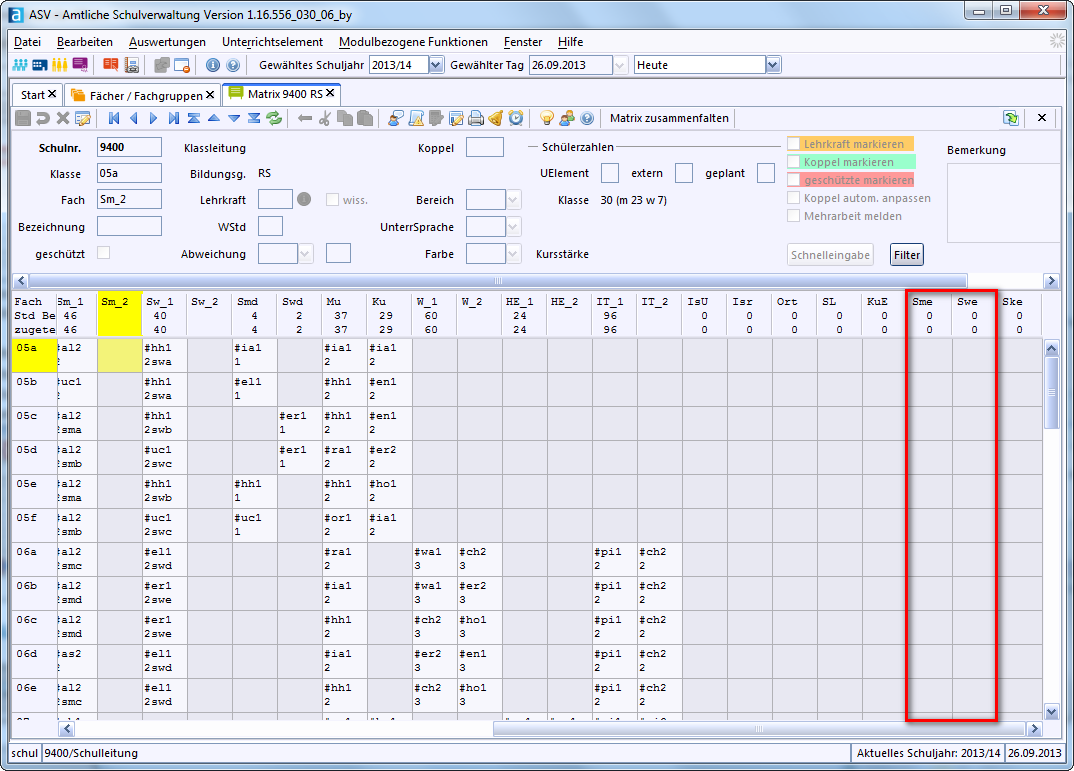
Task: Open the red book reports icon
Action: (110, 65)
